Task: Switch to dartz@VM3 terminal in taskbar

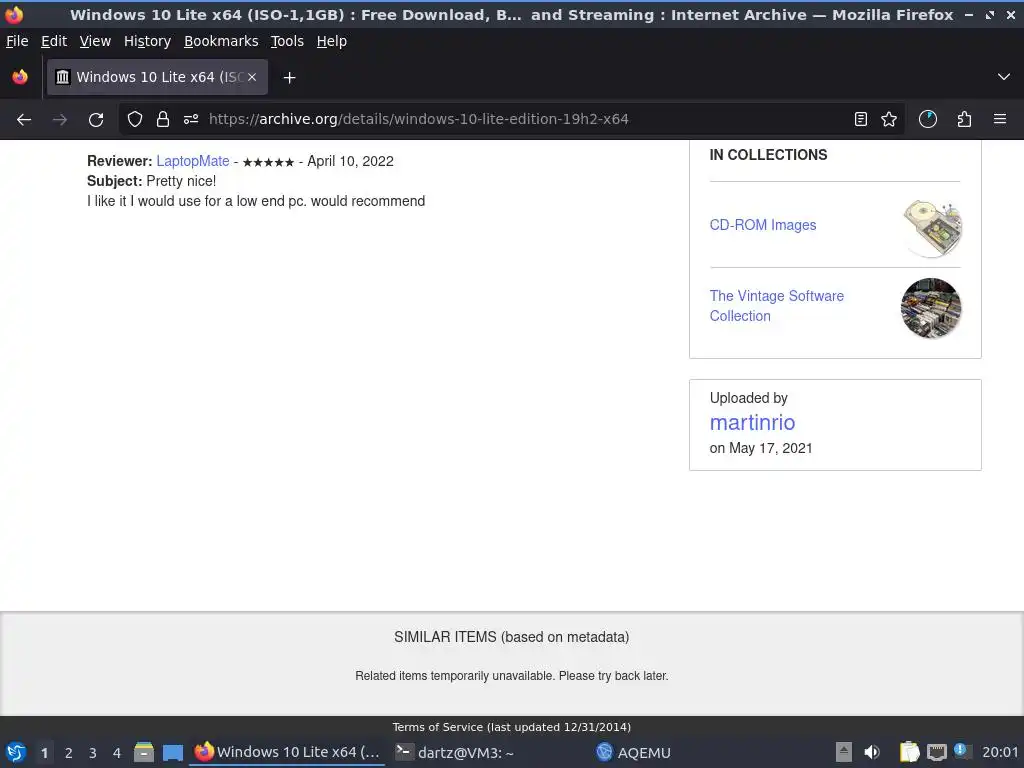Action: coord(455,752)
